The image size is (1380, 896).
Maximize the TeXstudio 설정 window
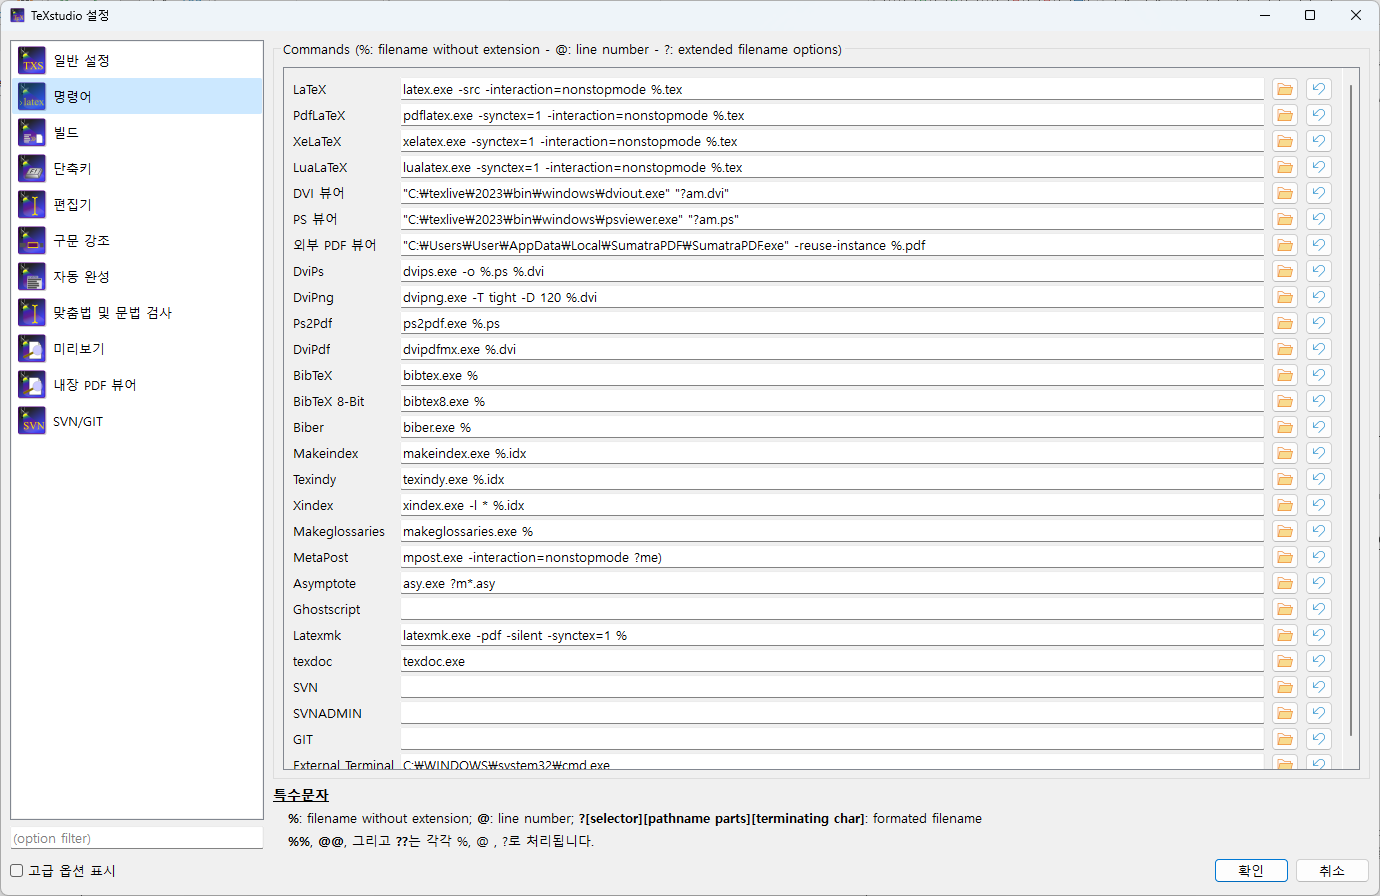(1310, 15)
